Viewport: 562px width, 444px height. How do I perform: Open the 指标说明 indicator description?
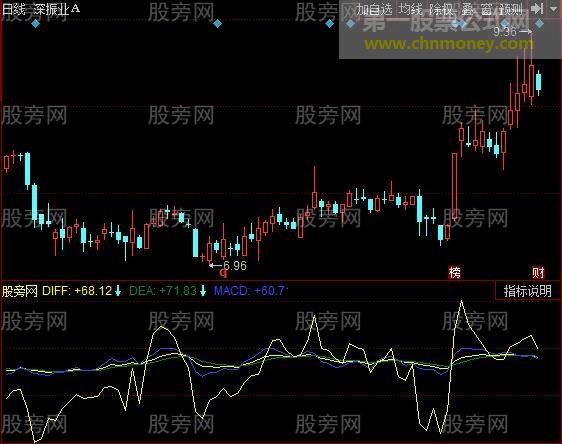[x=527, y=291]
